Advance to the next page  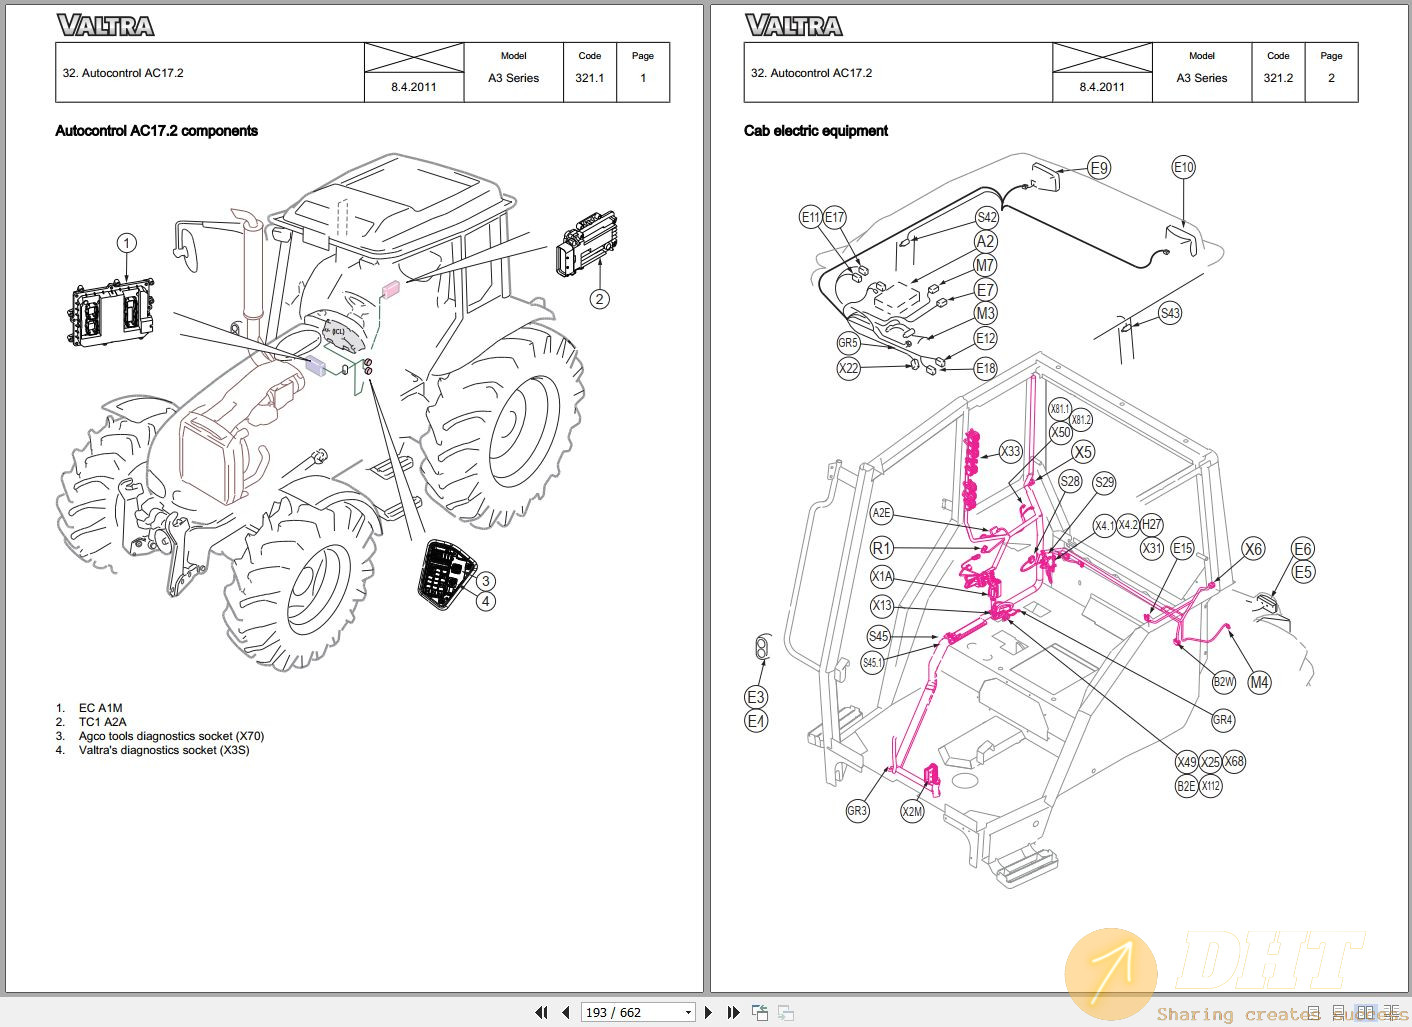pyautogui.click(x=708, y=1012)
